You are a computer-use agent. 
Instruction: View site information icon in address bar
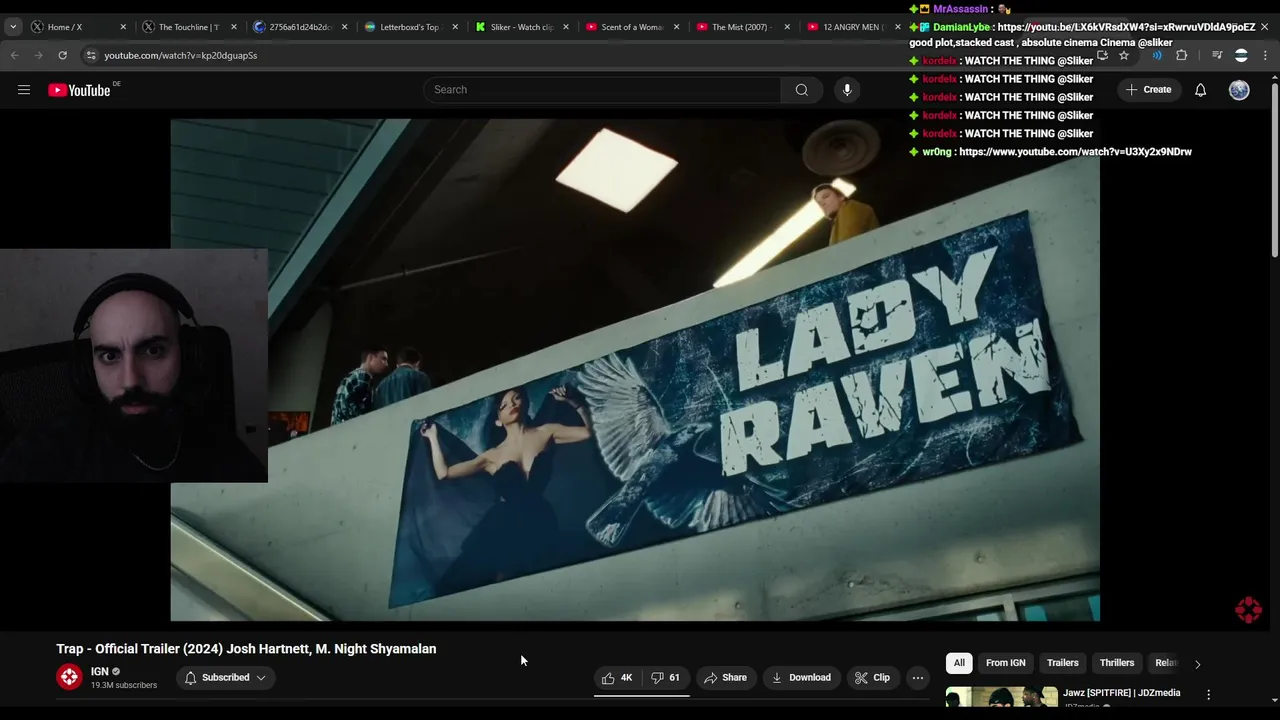pyautogui.click(x=91, y=55)
